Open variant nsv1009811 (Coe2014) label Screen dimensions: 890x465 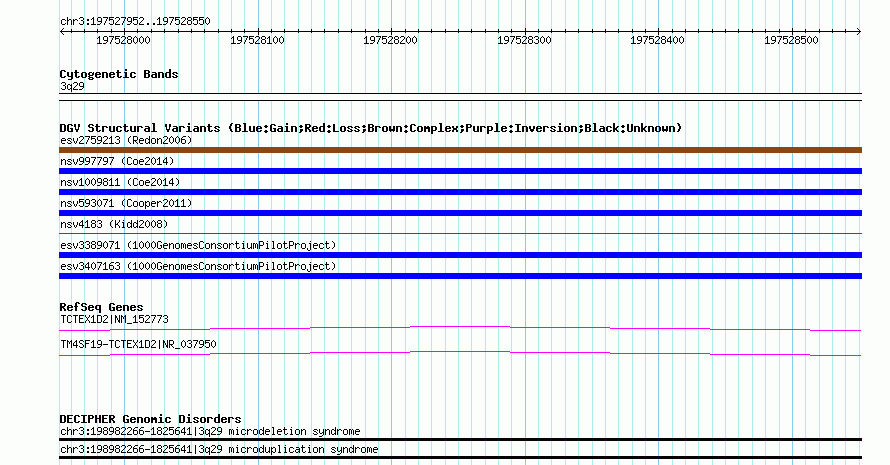(120, 182)
